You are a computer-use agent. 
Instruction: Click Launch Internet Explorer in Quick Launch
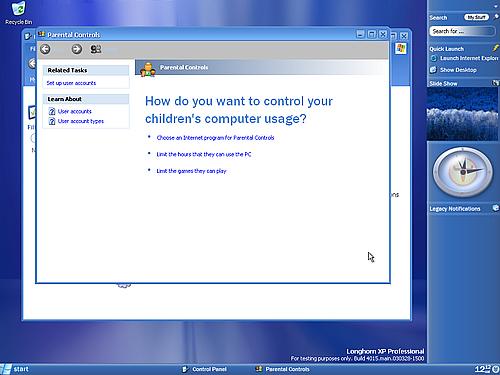pyautogui.click(x=469, y=58)
